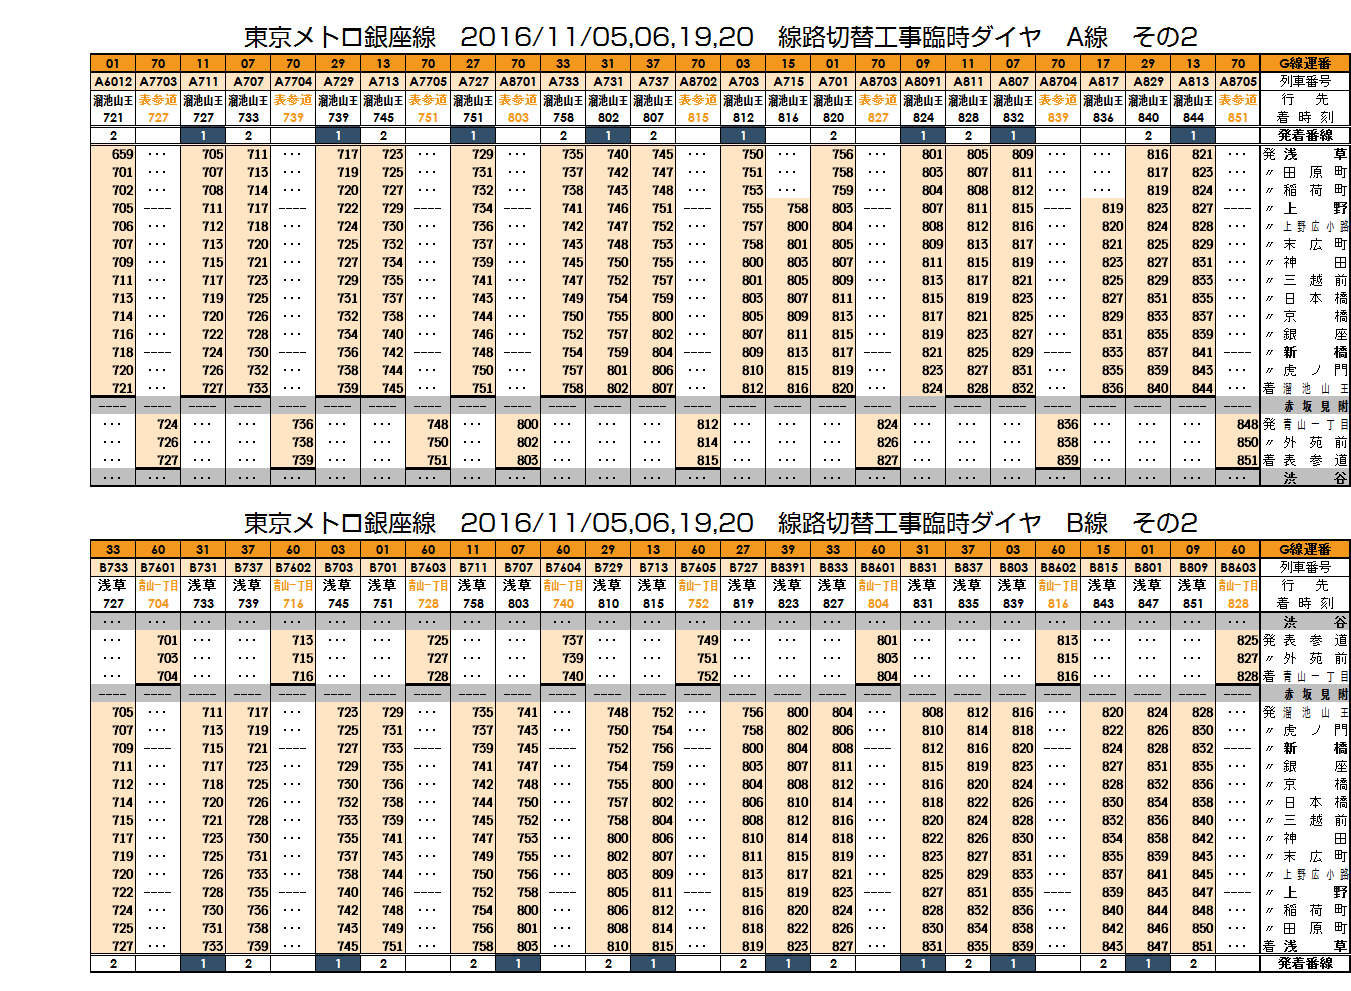Select train number A711

[x=203, y=82]
